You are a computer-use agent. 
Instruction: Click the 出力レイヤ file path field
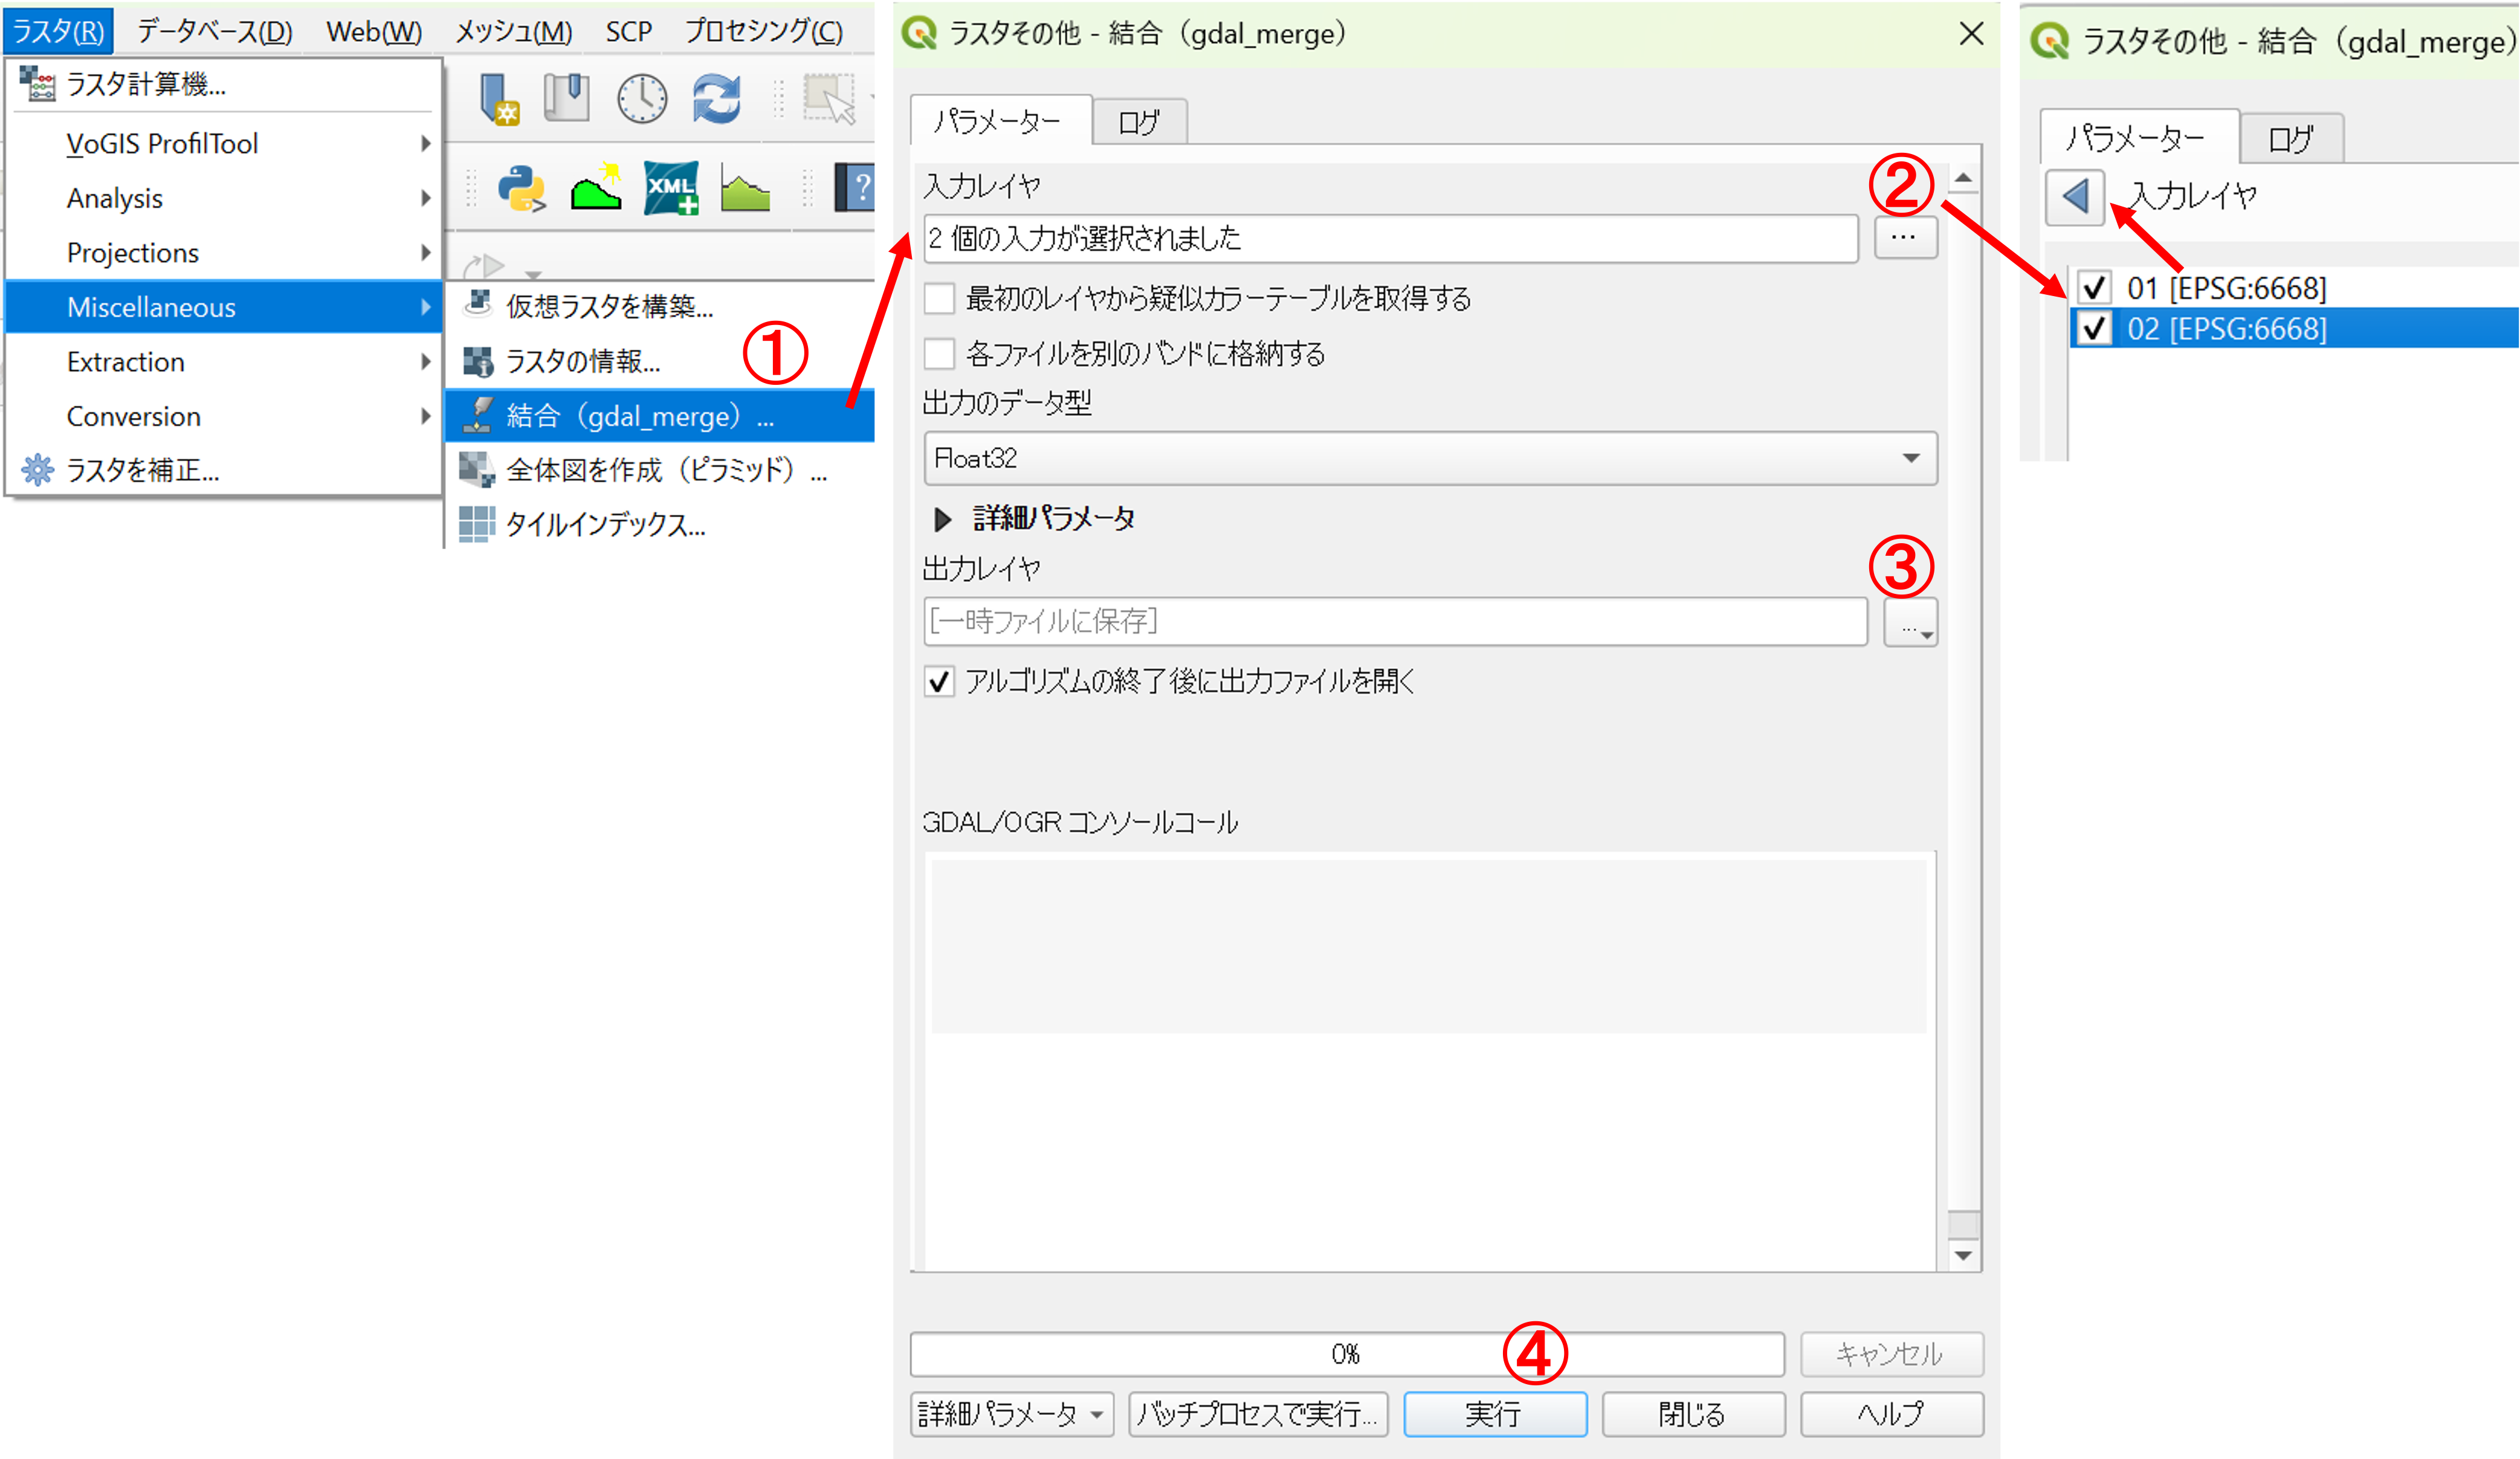click(1395, 622)
